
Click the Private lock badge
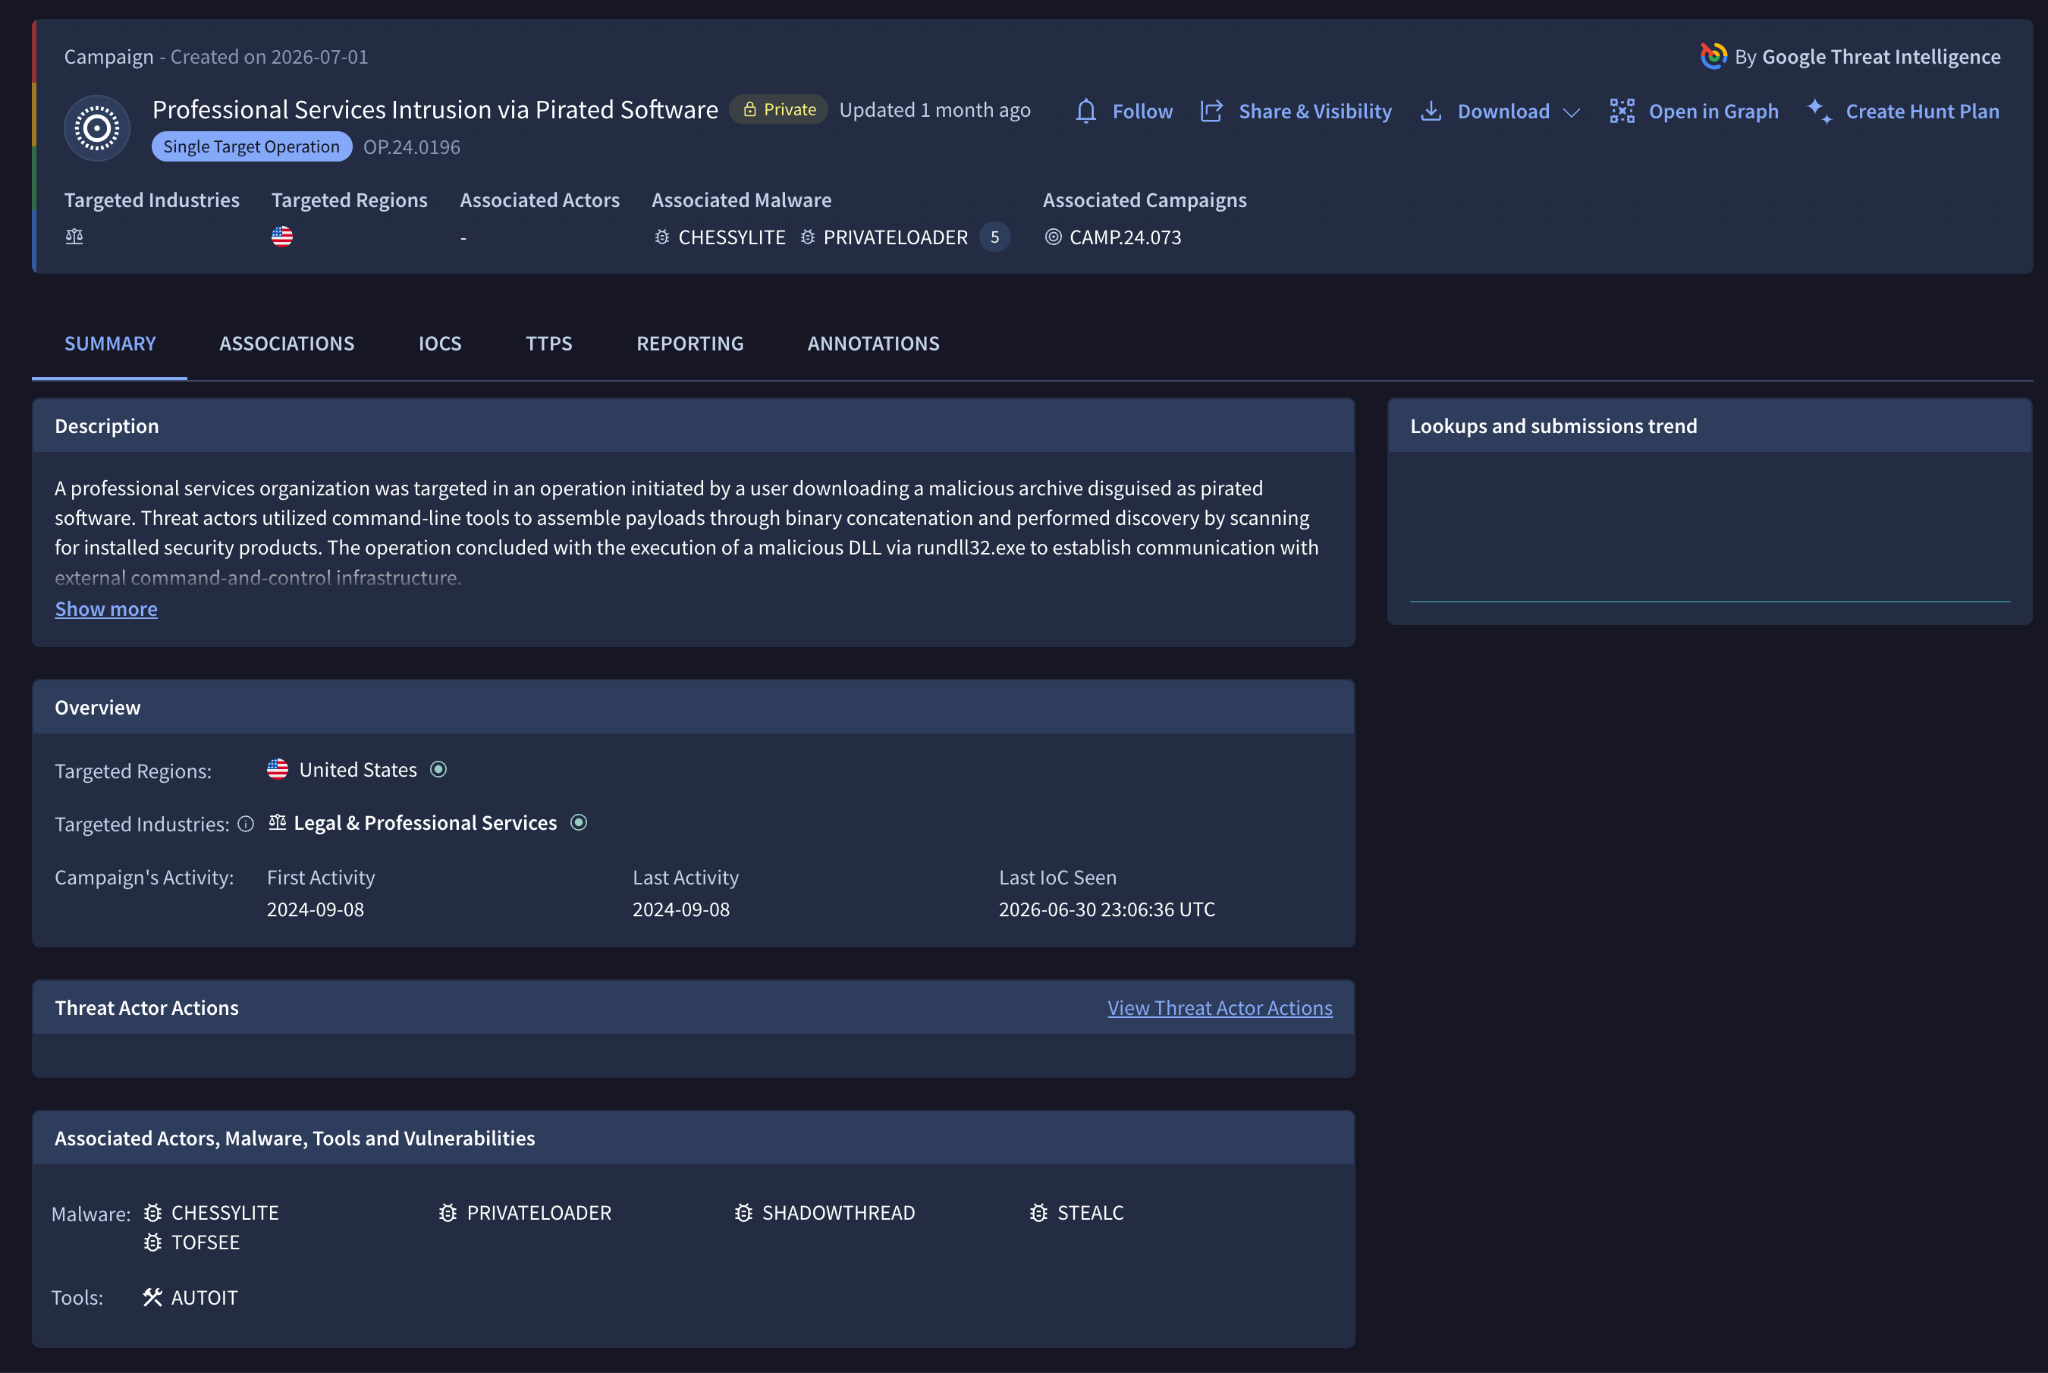point(779,110)
